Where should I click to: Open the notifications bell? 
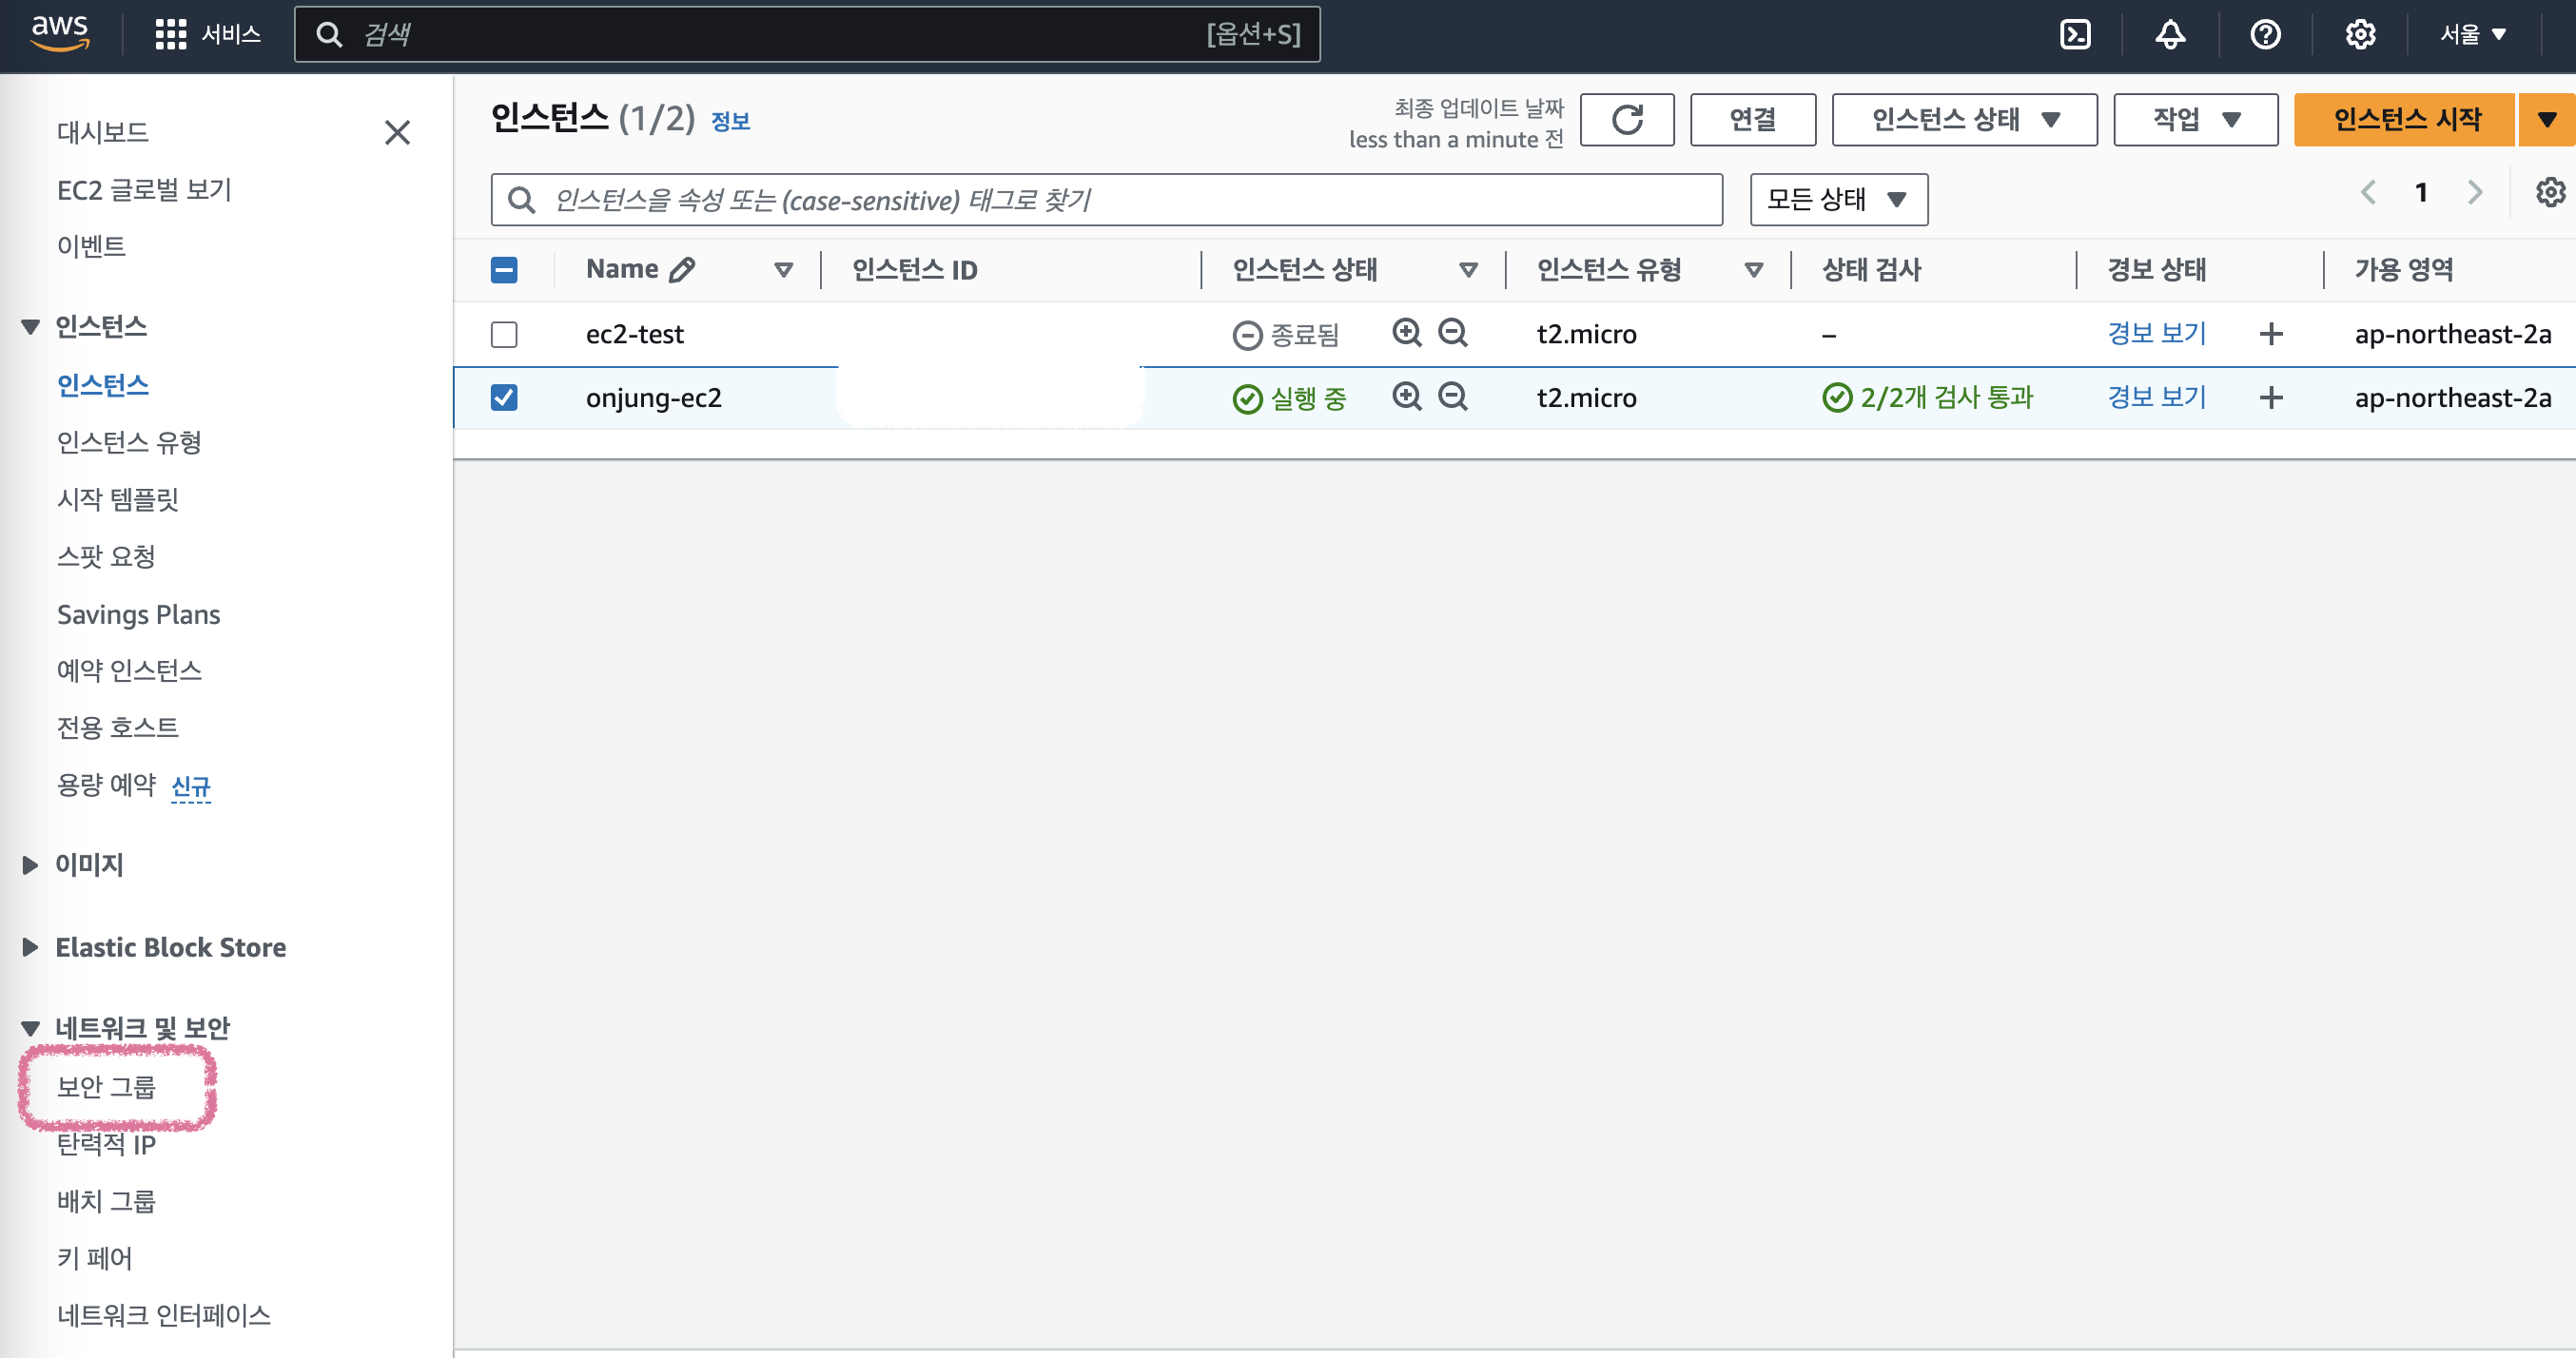click(2169, 35)
